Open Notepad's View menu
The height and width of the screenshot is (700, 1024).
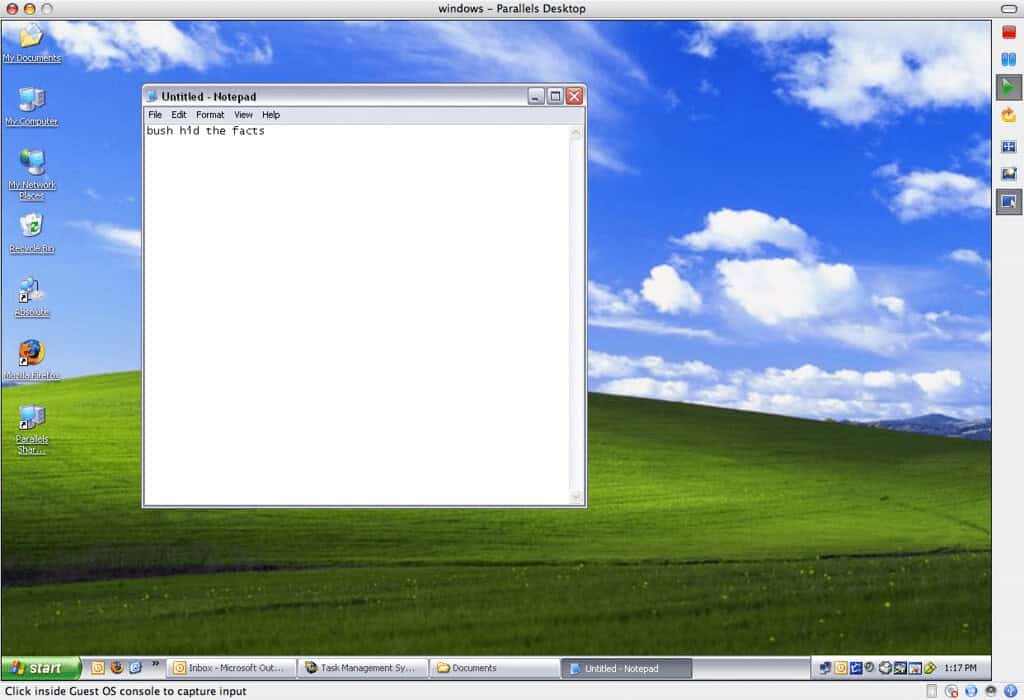tap(243, 115)
